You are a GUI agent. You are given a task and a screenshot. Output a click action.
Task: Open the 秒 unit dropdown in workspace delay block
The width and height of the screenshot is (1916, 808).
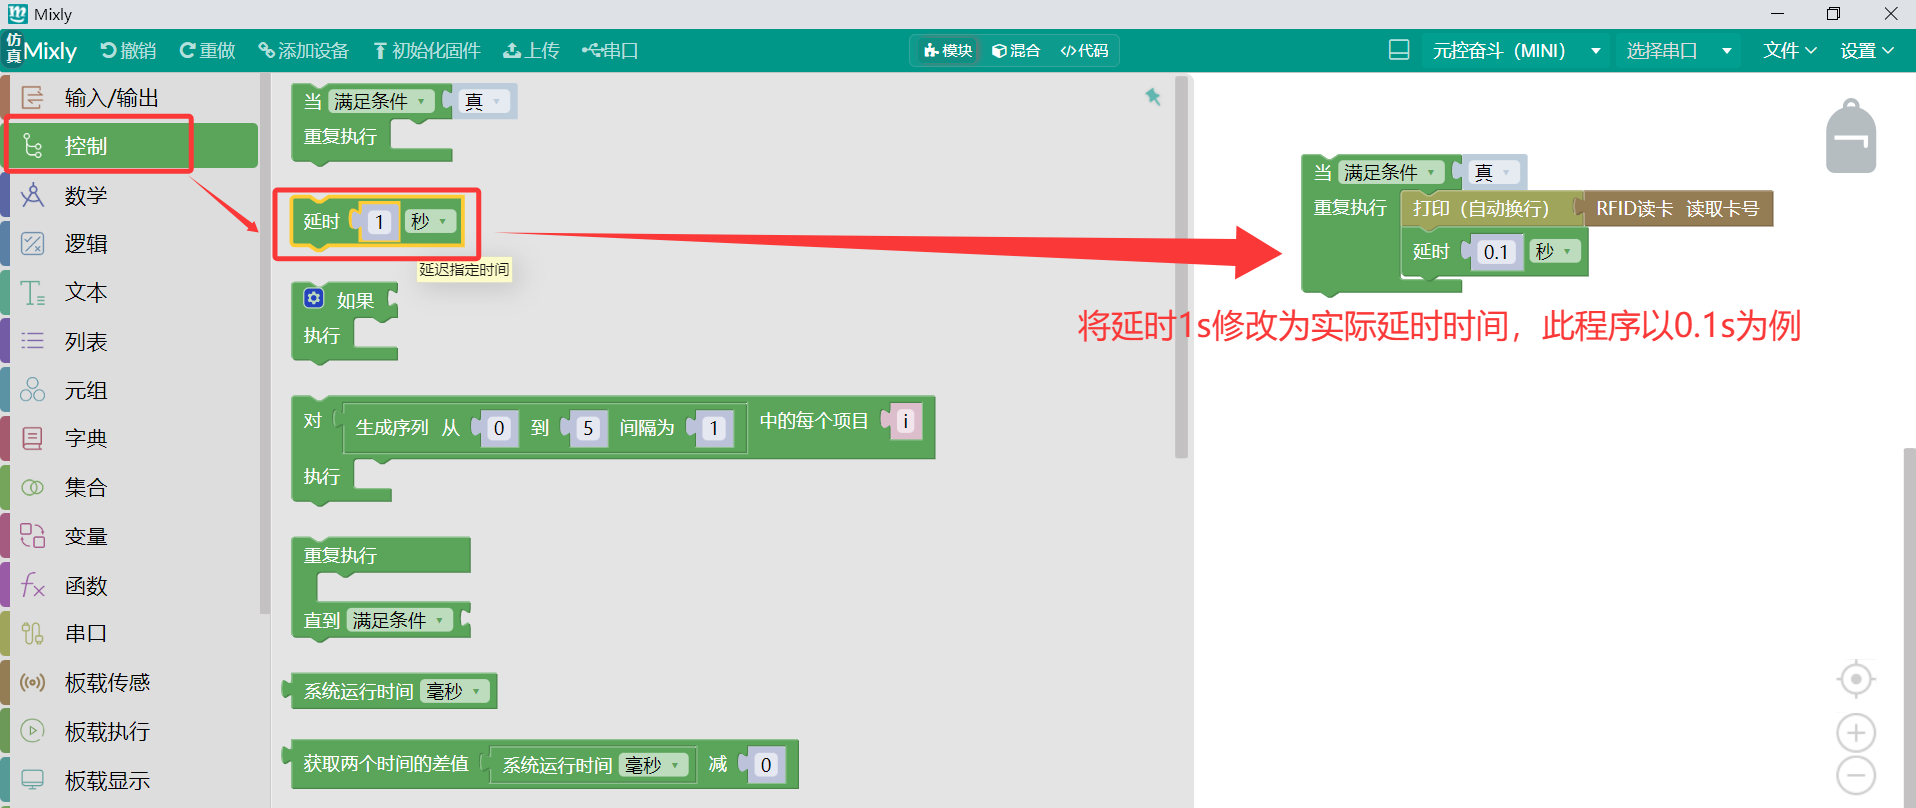1555,252
